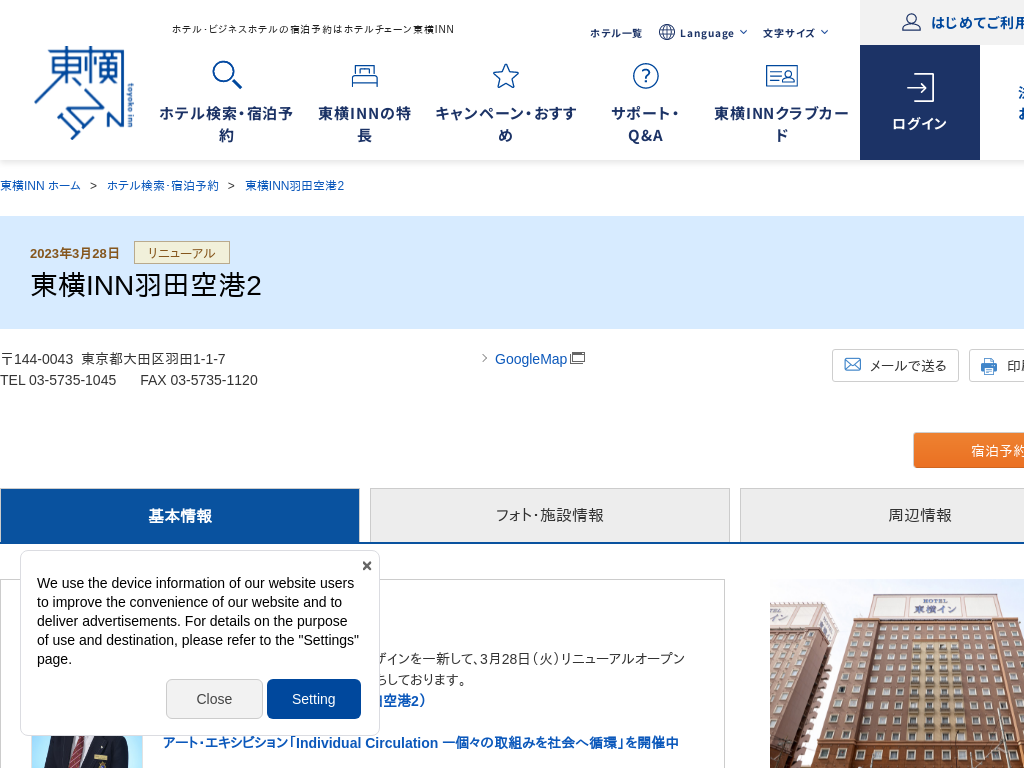The height and width of the screenshot is (768, 1024).
Task: Select the 基本情報 tab
Action: click(180, 515)
